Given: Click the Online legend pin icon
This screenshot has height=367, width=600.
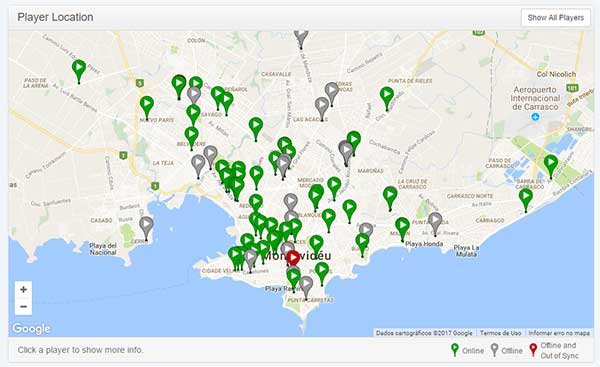Looking at the screenshot, I should 455,350.
